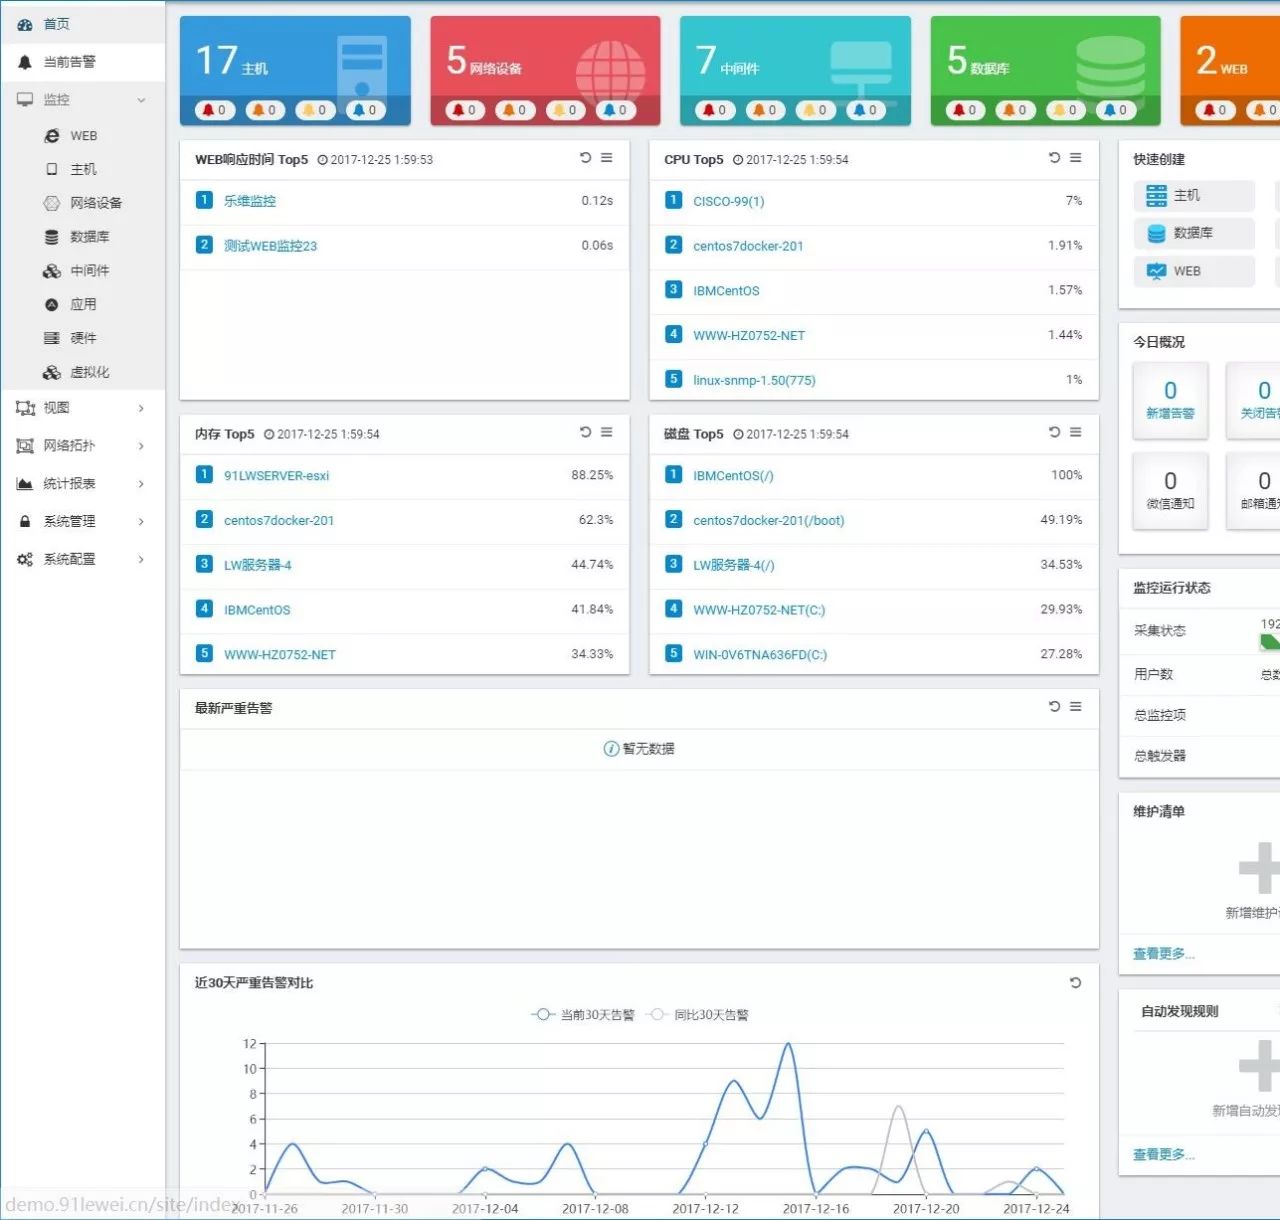The width and height of the screenshot is (1280, 1220).
Task: Open CISCO-99(1) CPU entry
Action: [x=729, y=201]
